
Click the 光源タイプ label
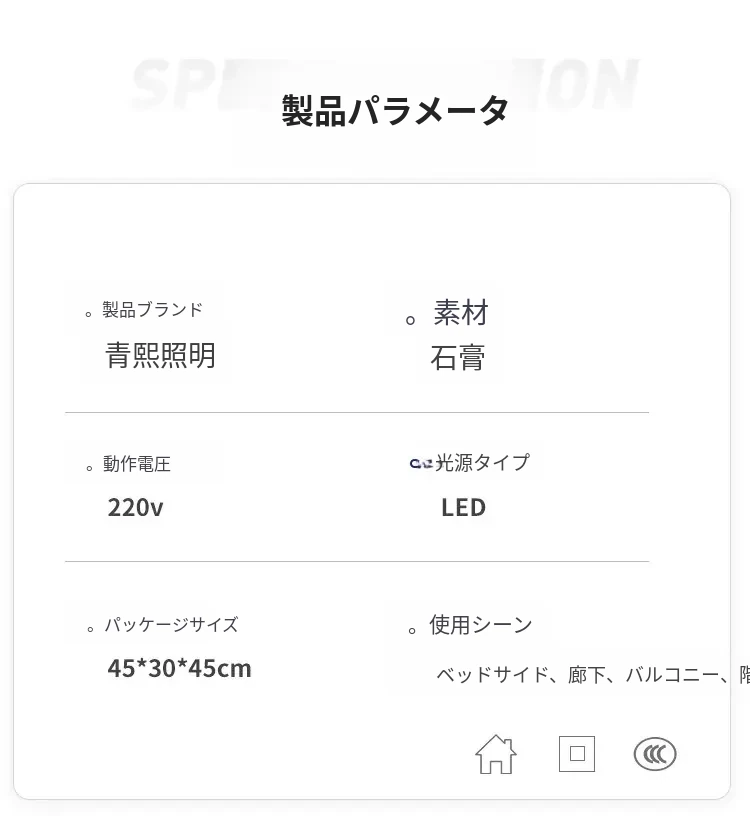coord(482,462)
